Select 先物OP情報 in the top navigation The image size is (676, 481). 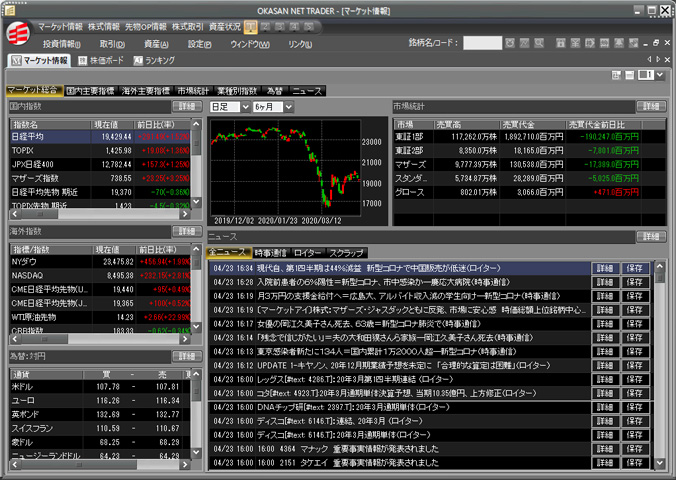tap(146, 27)
